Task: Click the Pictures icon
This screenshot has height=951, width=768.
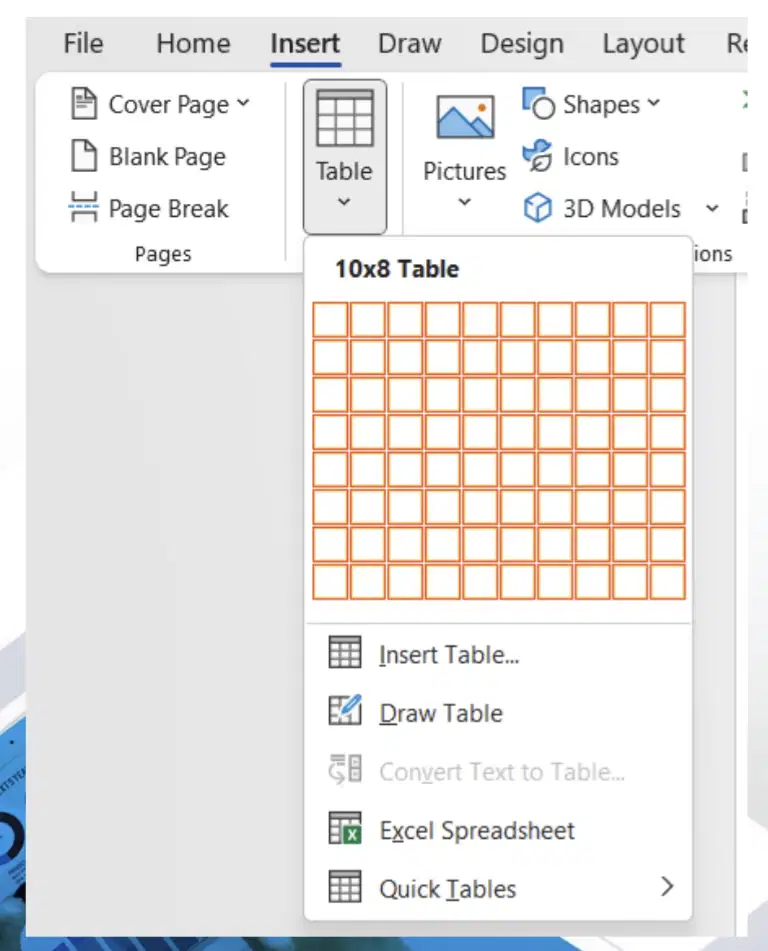Action: (465, 117)
